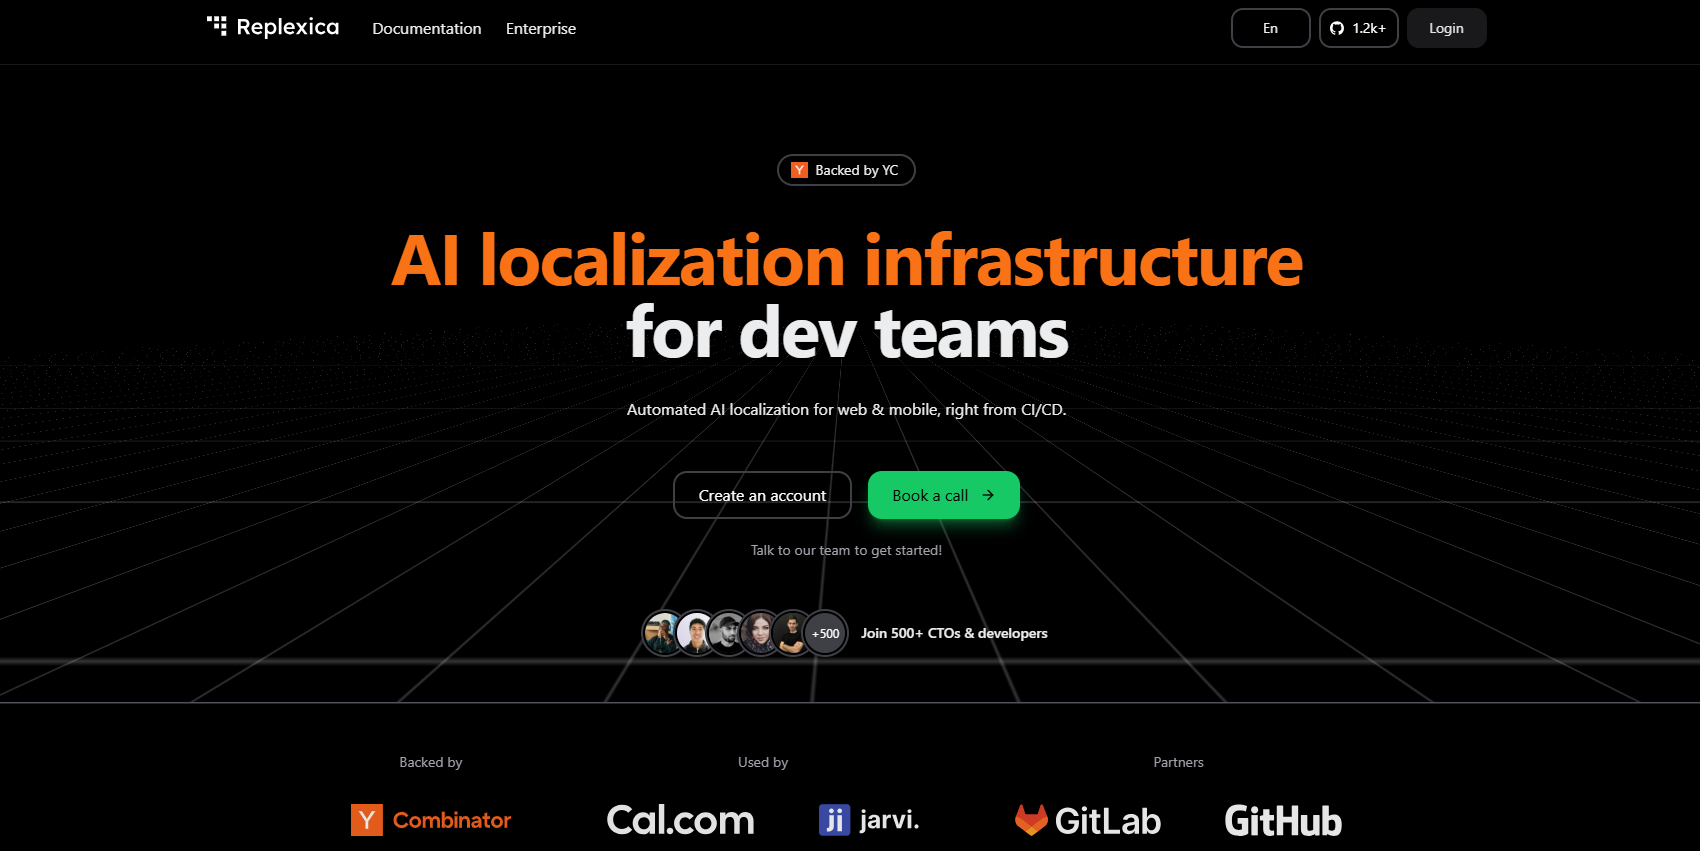
Task: Click the Combinator wordmark
Action: pos(452,820)
